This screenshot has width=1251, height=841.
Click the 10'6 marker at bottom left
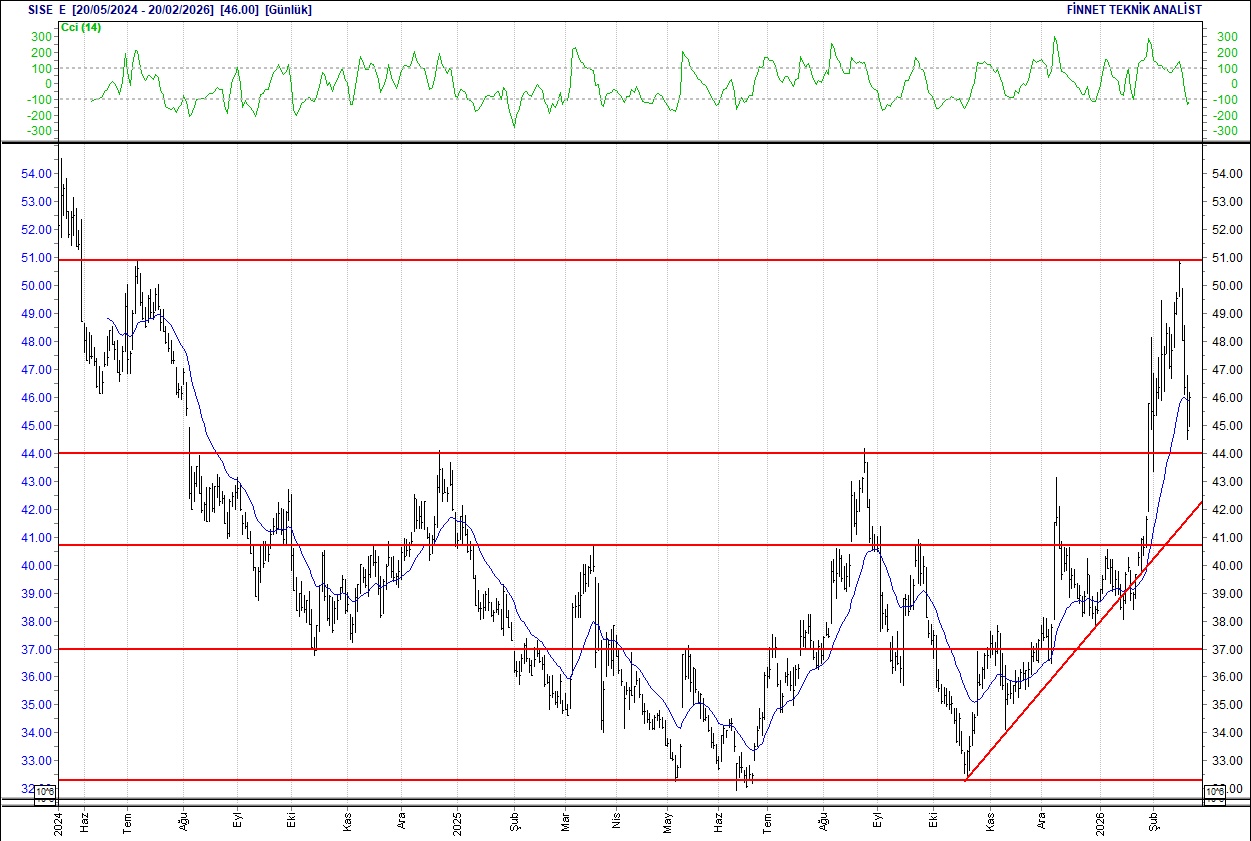(x=44, y=791)
